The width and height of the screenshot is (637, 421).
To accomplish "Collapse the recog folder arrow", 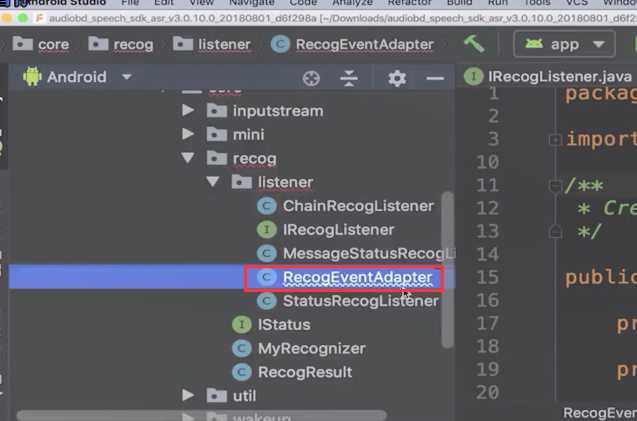I will (x=188, y=158).
